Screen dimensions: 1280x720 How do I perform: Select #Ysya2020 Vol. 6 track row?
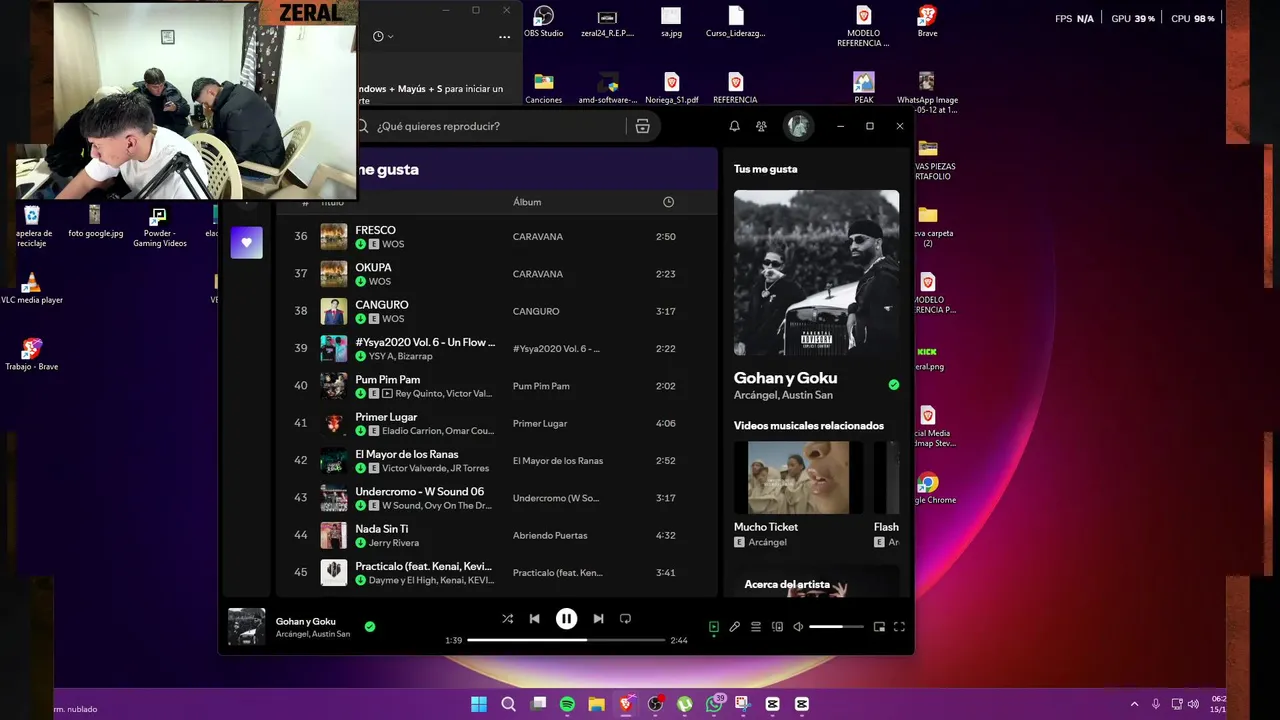tap(495, 348)
